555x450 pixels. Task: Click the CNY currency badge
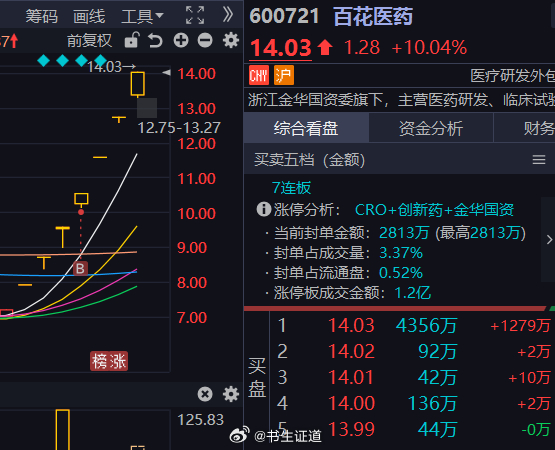(259, 75)
